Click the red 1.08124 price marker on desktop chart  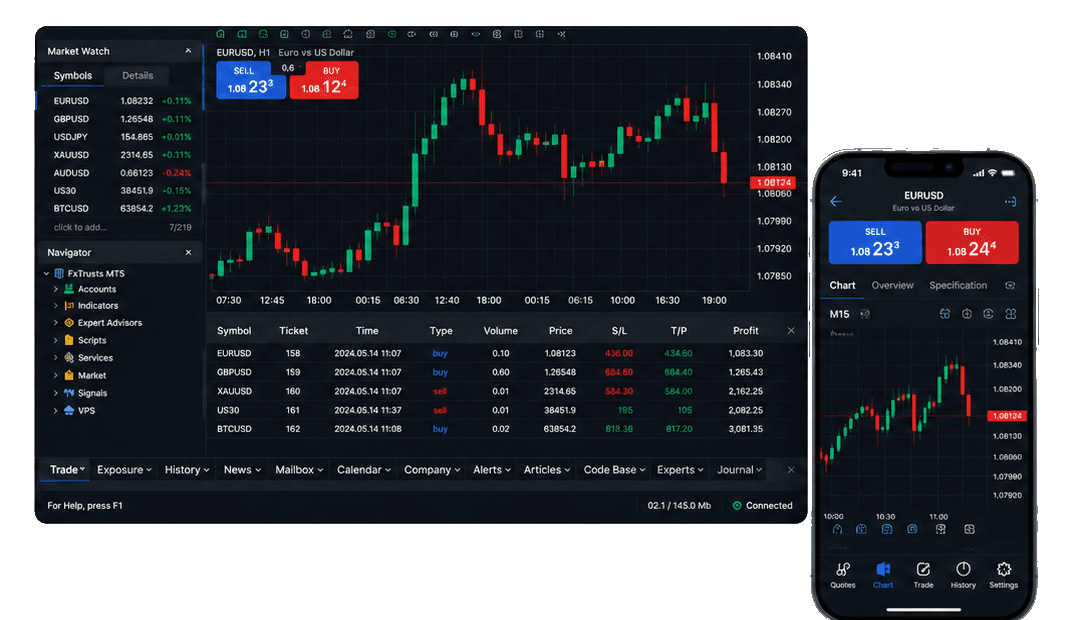click(773, 182)
